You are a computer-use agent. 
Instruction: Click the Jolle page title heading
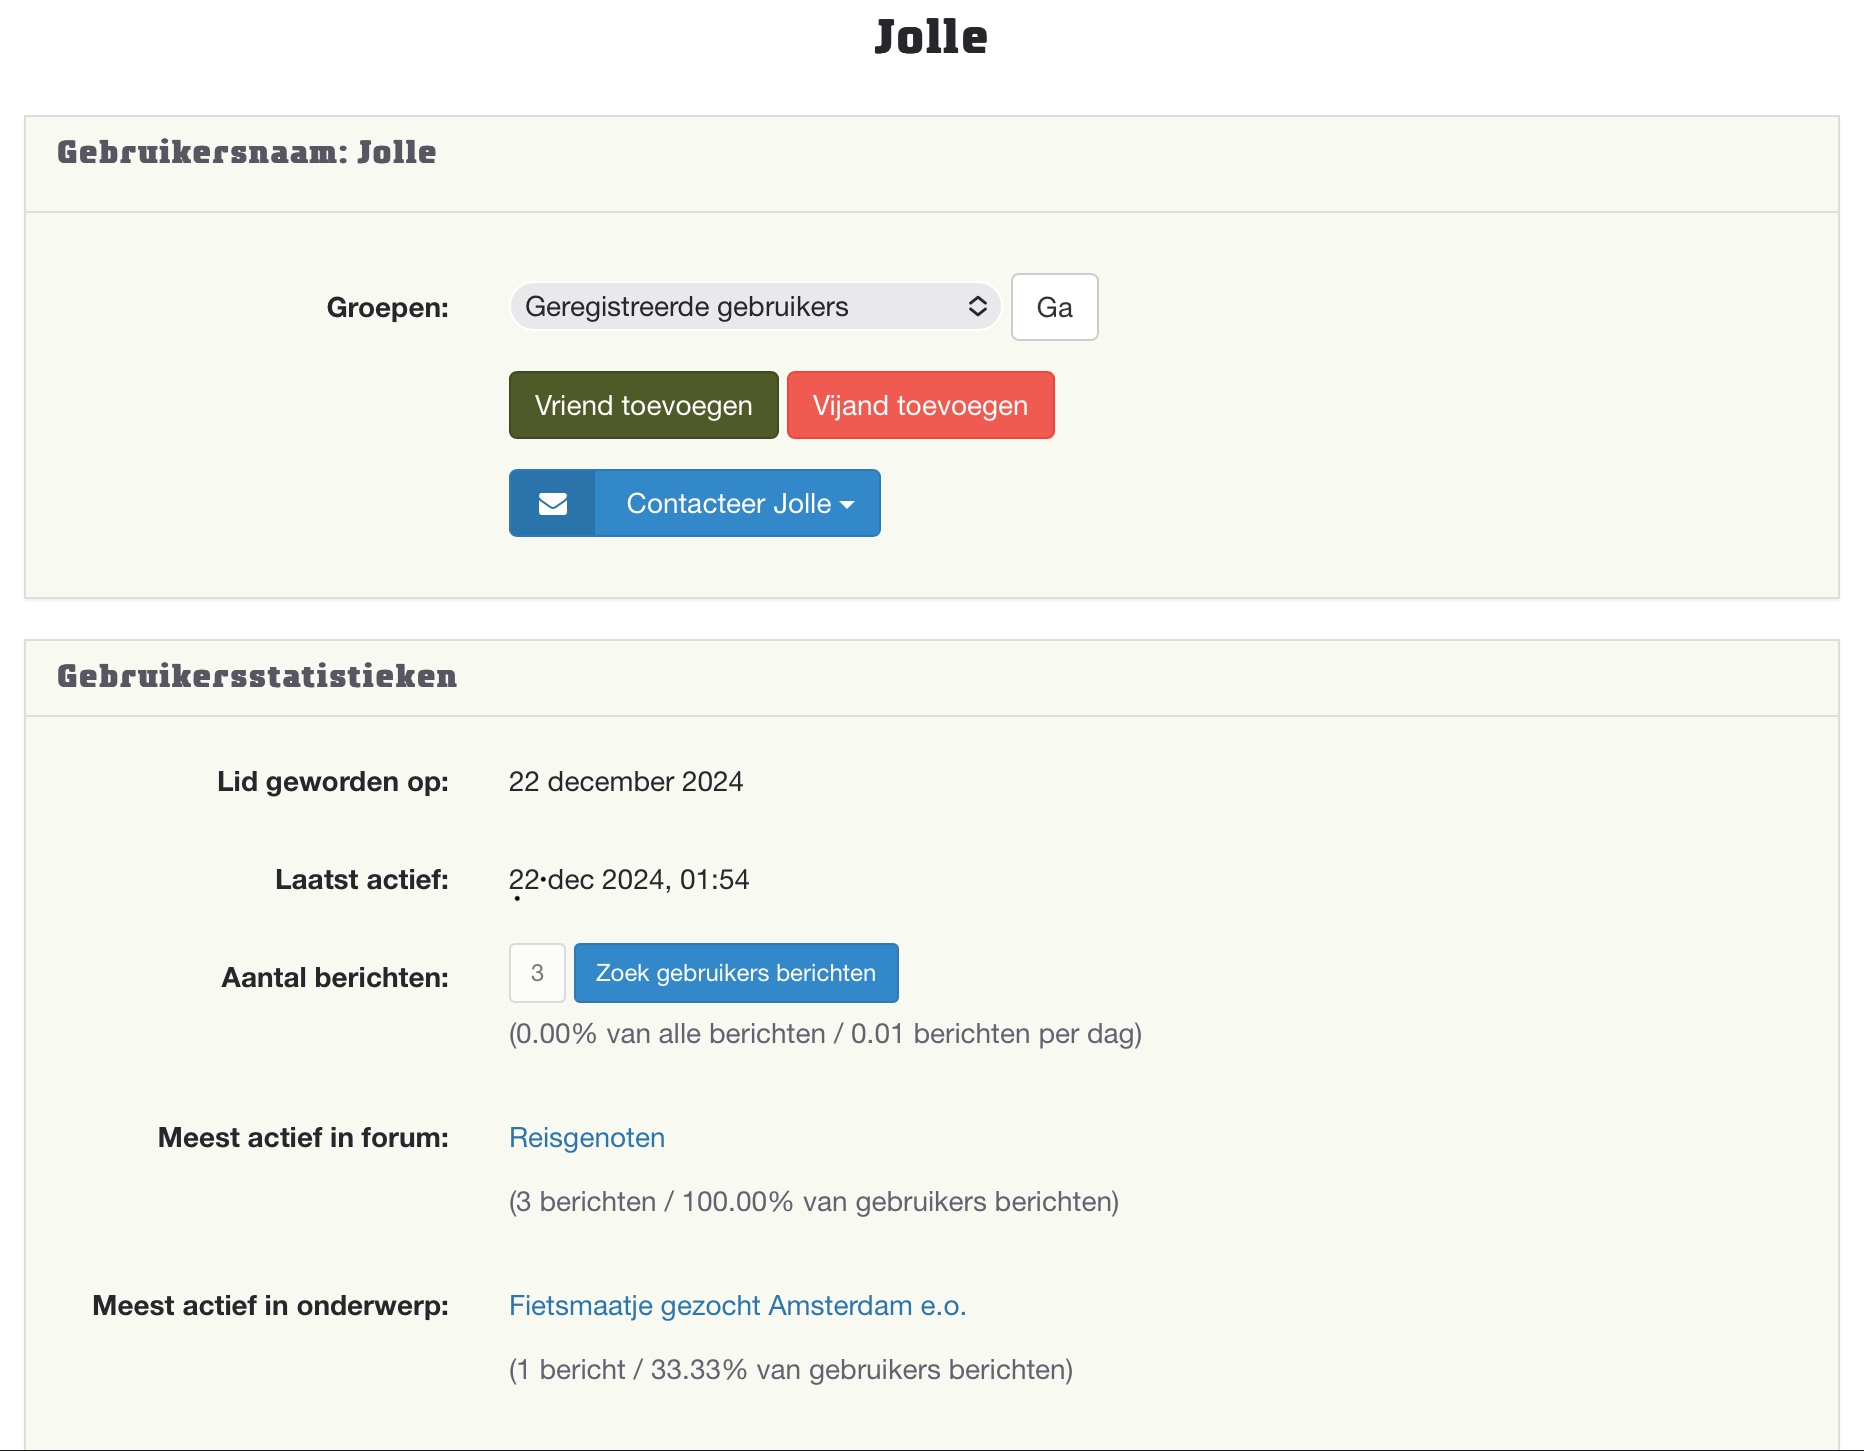click(931, 38)
